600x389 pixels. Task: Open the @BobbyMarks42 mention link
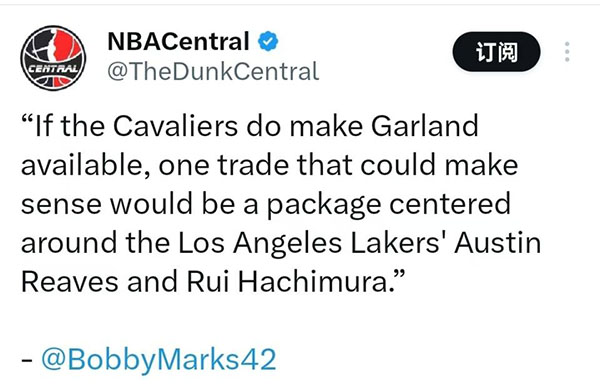[x=158, y=359]
